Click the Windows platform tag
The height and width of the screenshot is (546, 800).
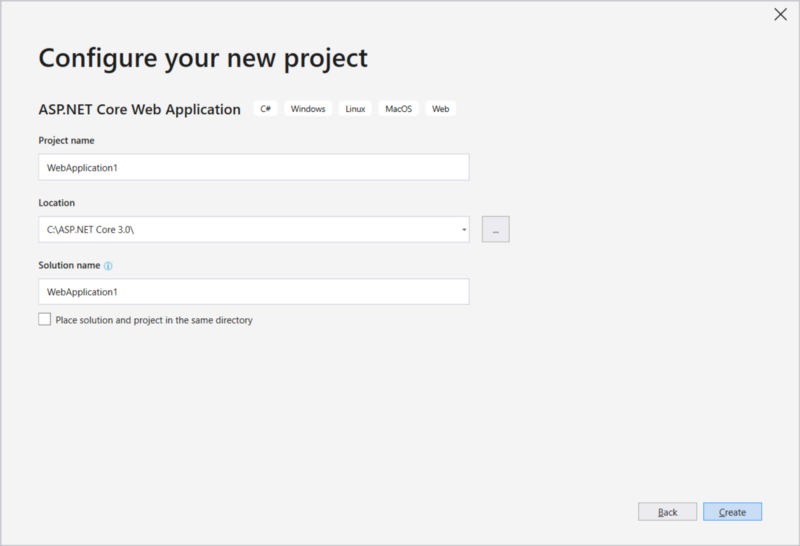308,109
